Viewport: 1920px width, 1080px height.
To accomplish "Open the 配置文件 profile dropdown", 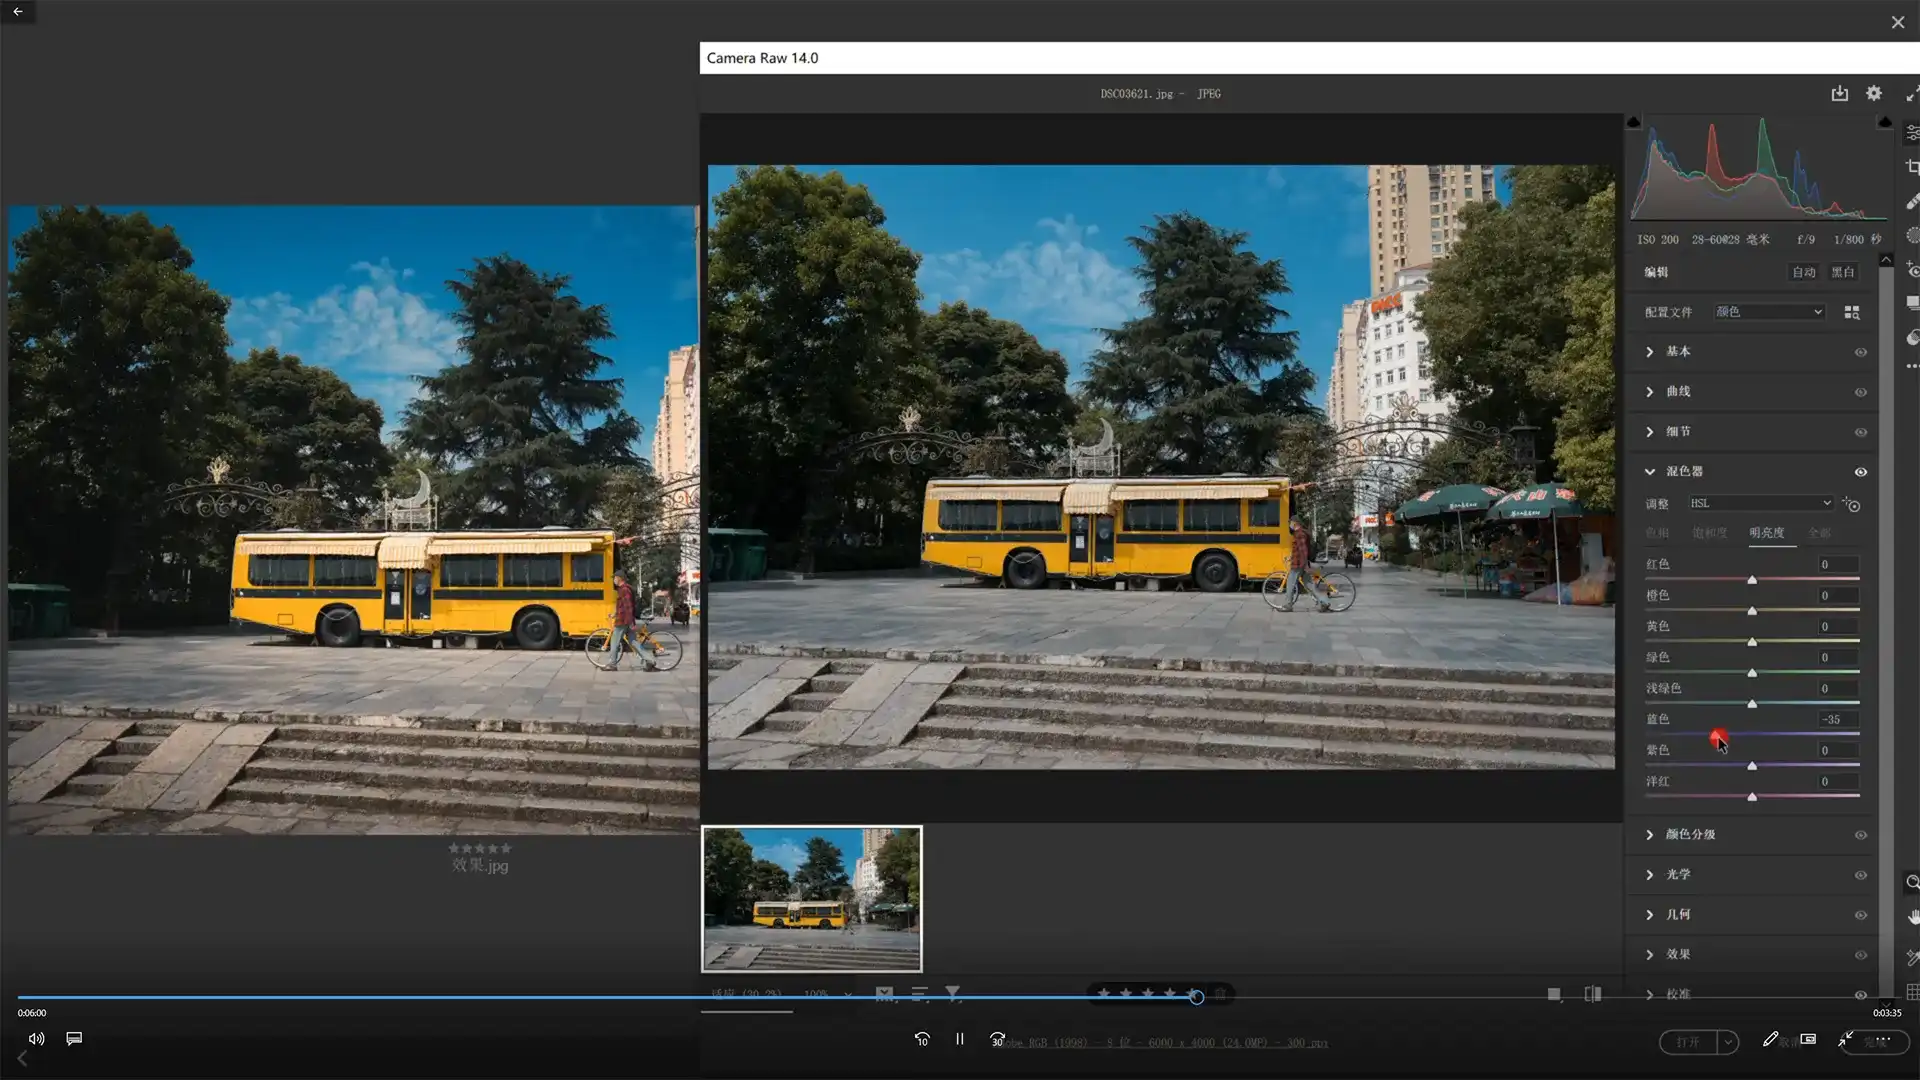I will coord(1769,312).
